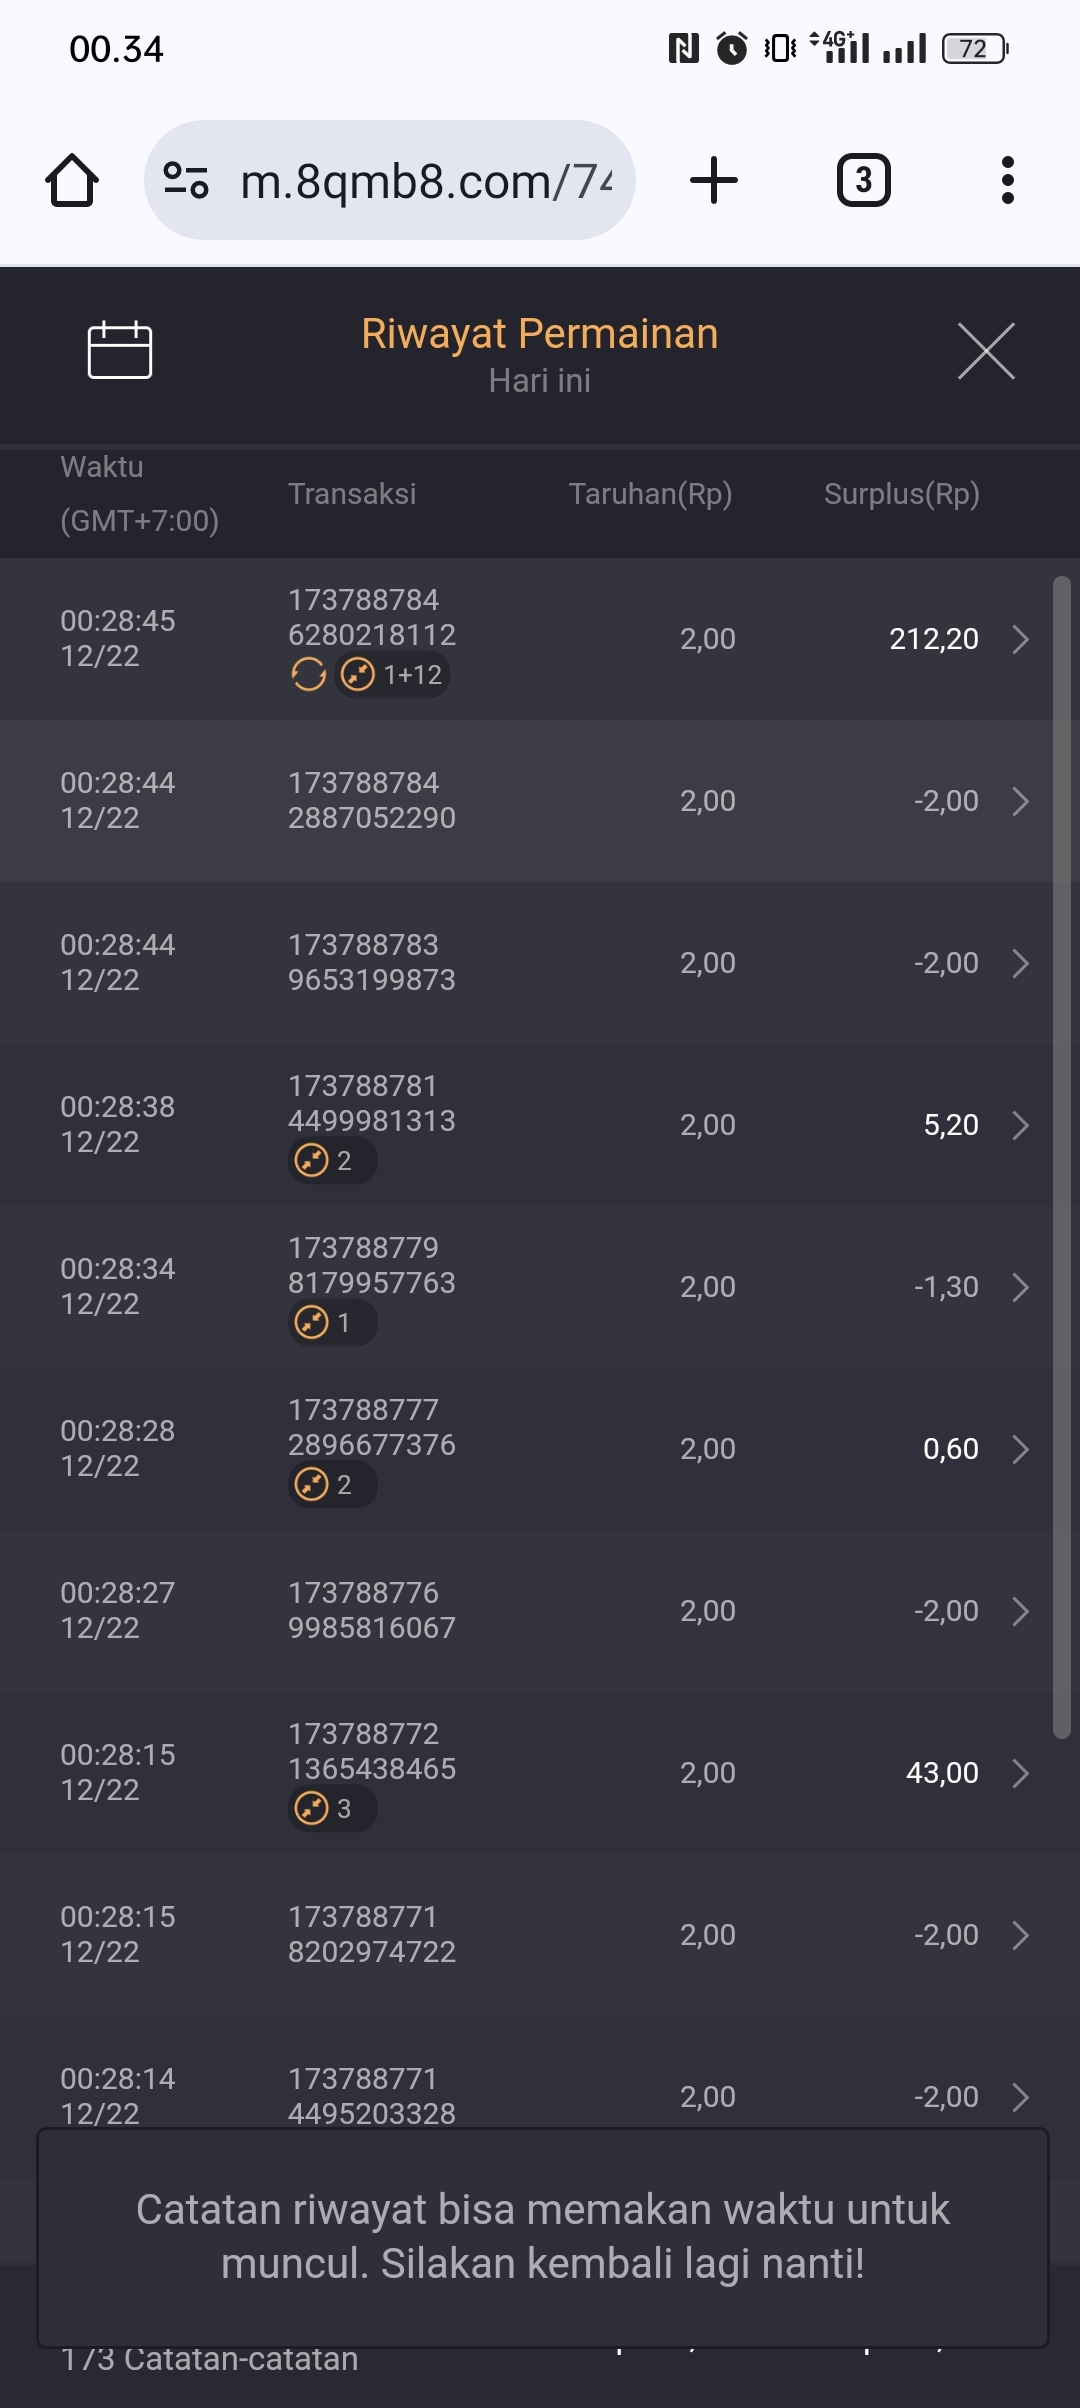
Task: Open the calendar date picker icon
Action: (120, 351)
